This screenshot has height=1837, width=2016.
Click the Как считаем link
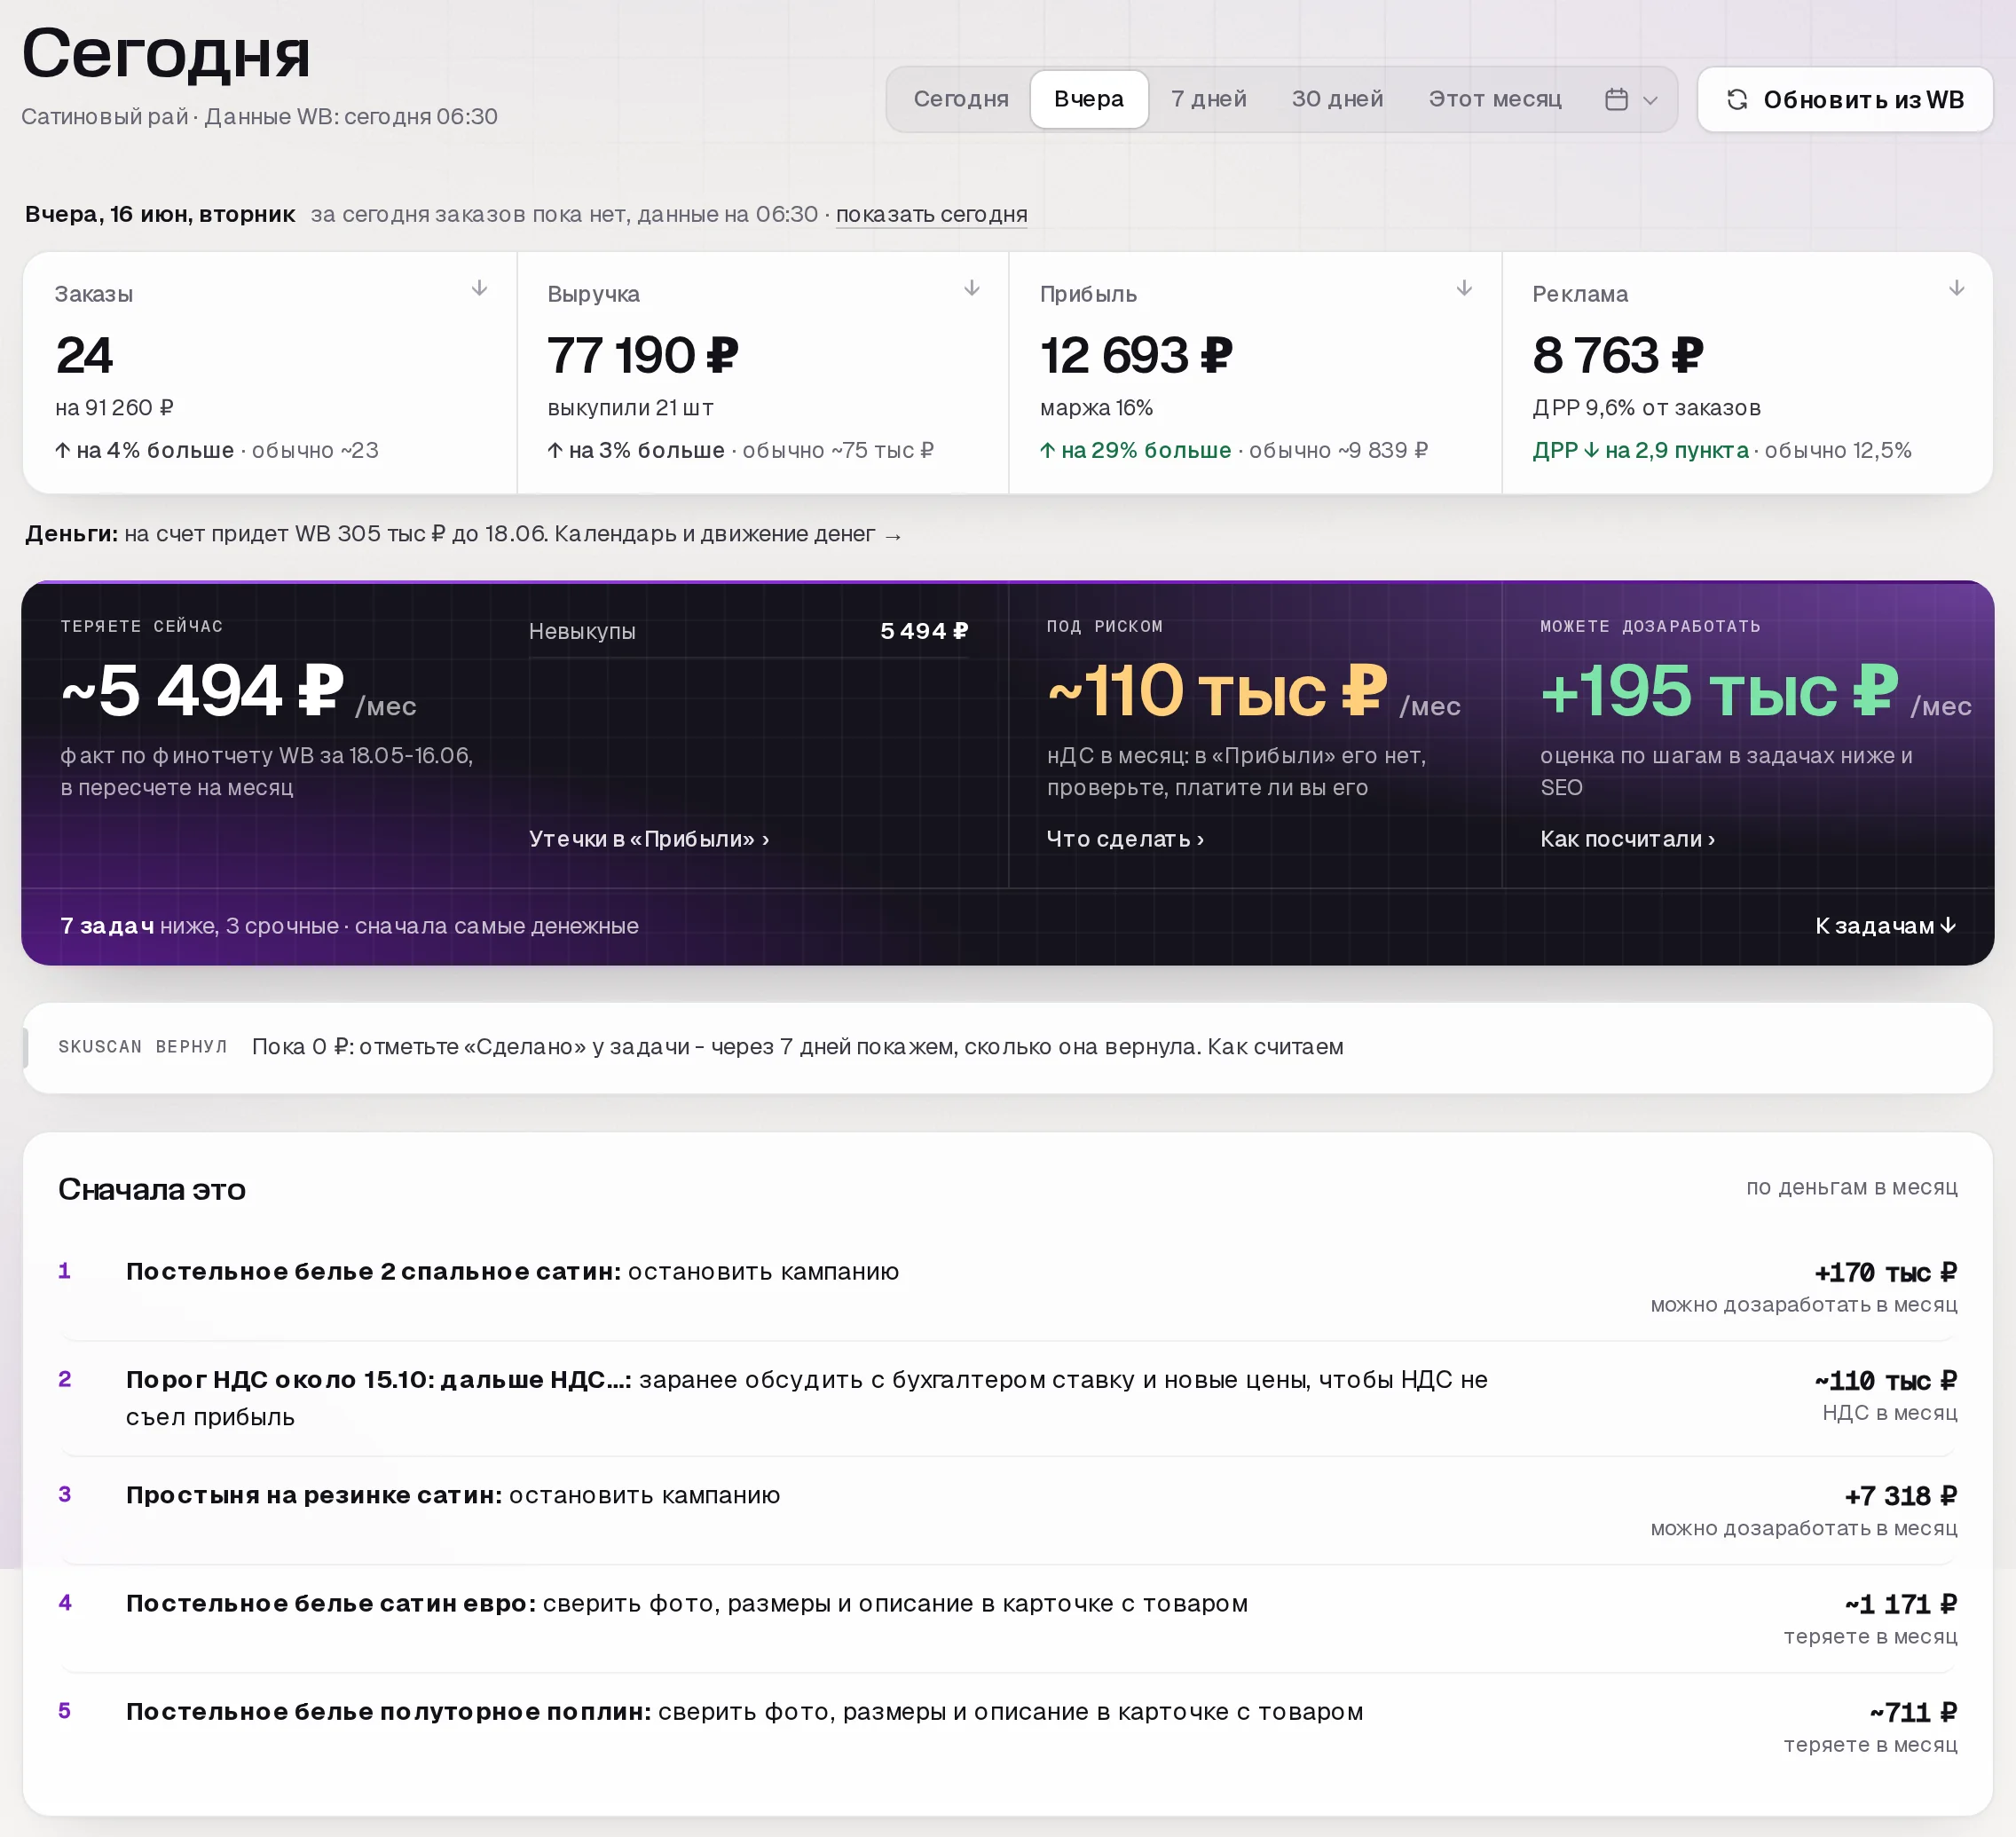(x=1275, y=1047)
